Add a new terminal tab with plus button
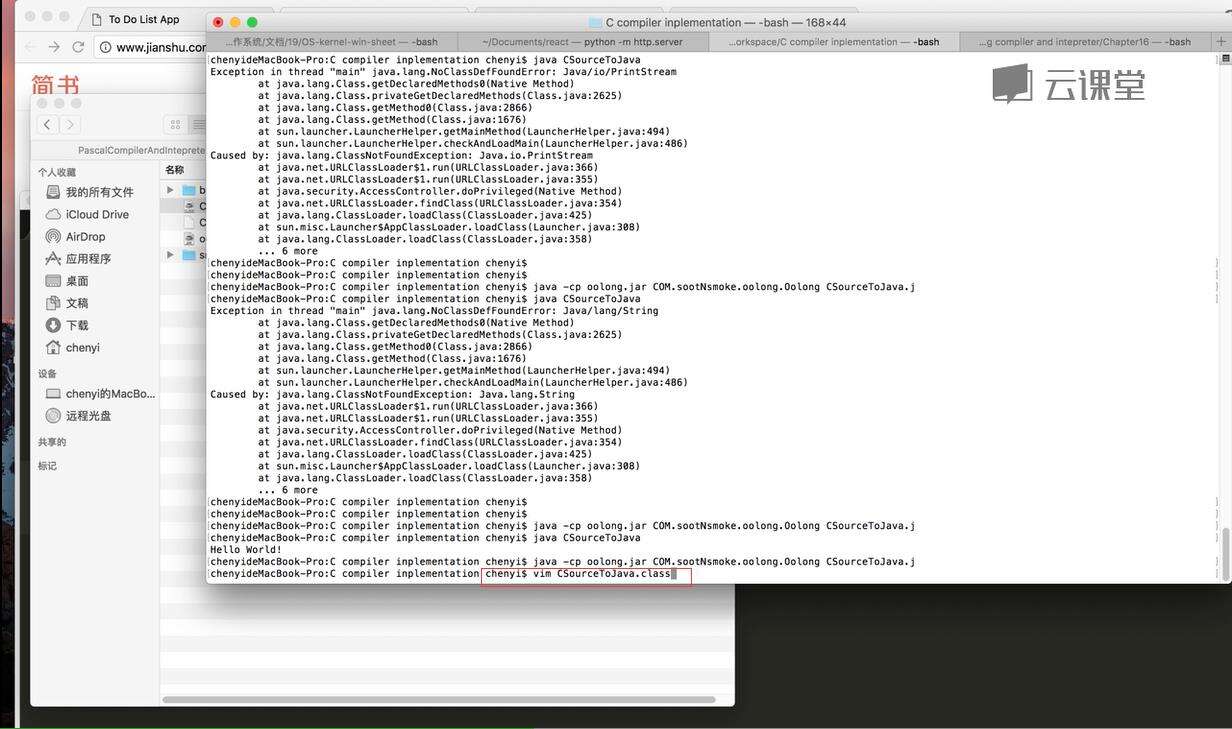The height and width of the screenshot is (729, 1232). click(1220, 42)
